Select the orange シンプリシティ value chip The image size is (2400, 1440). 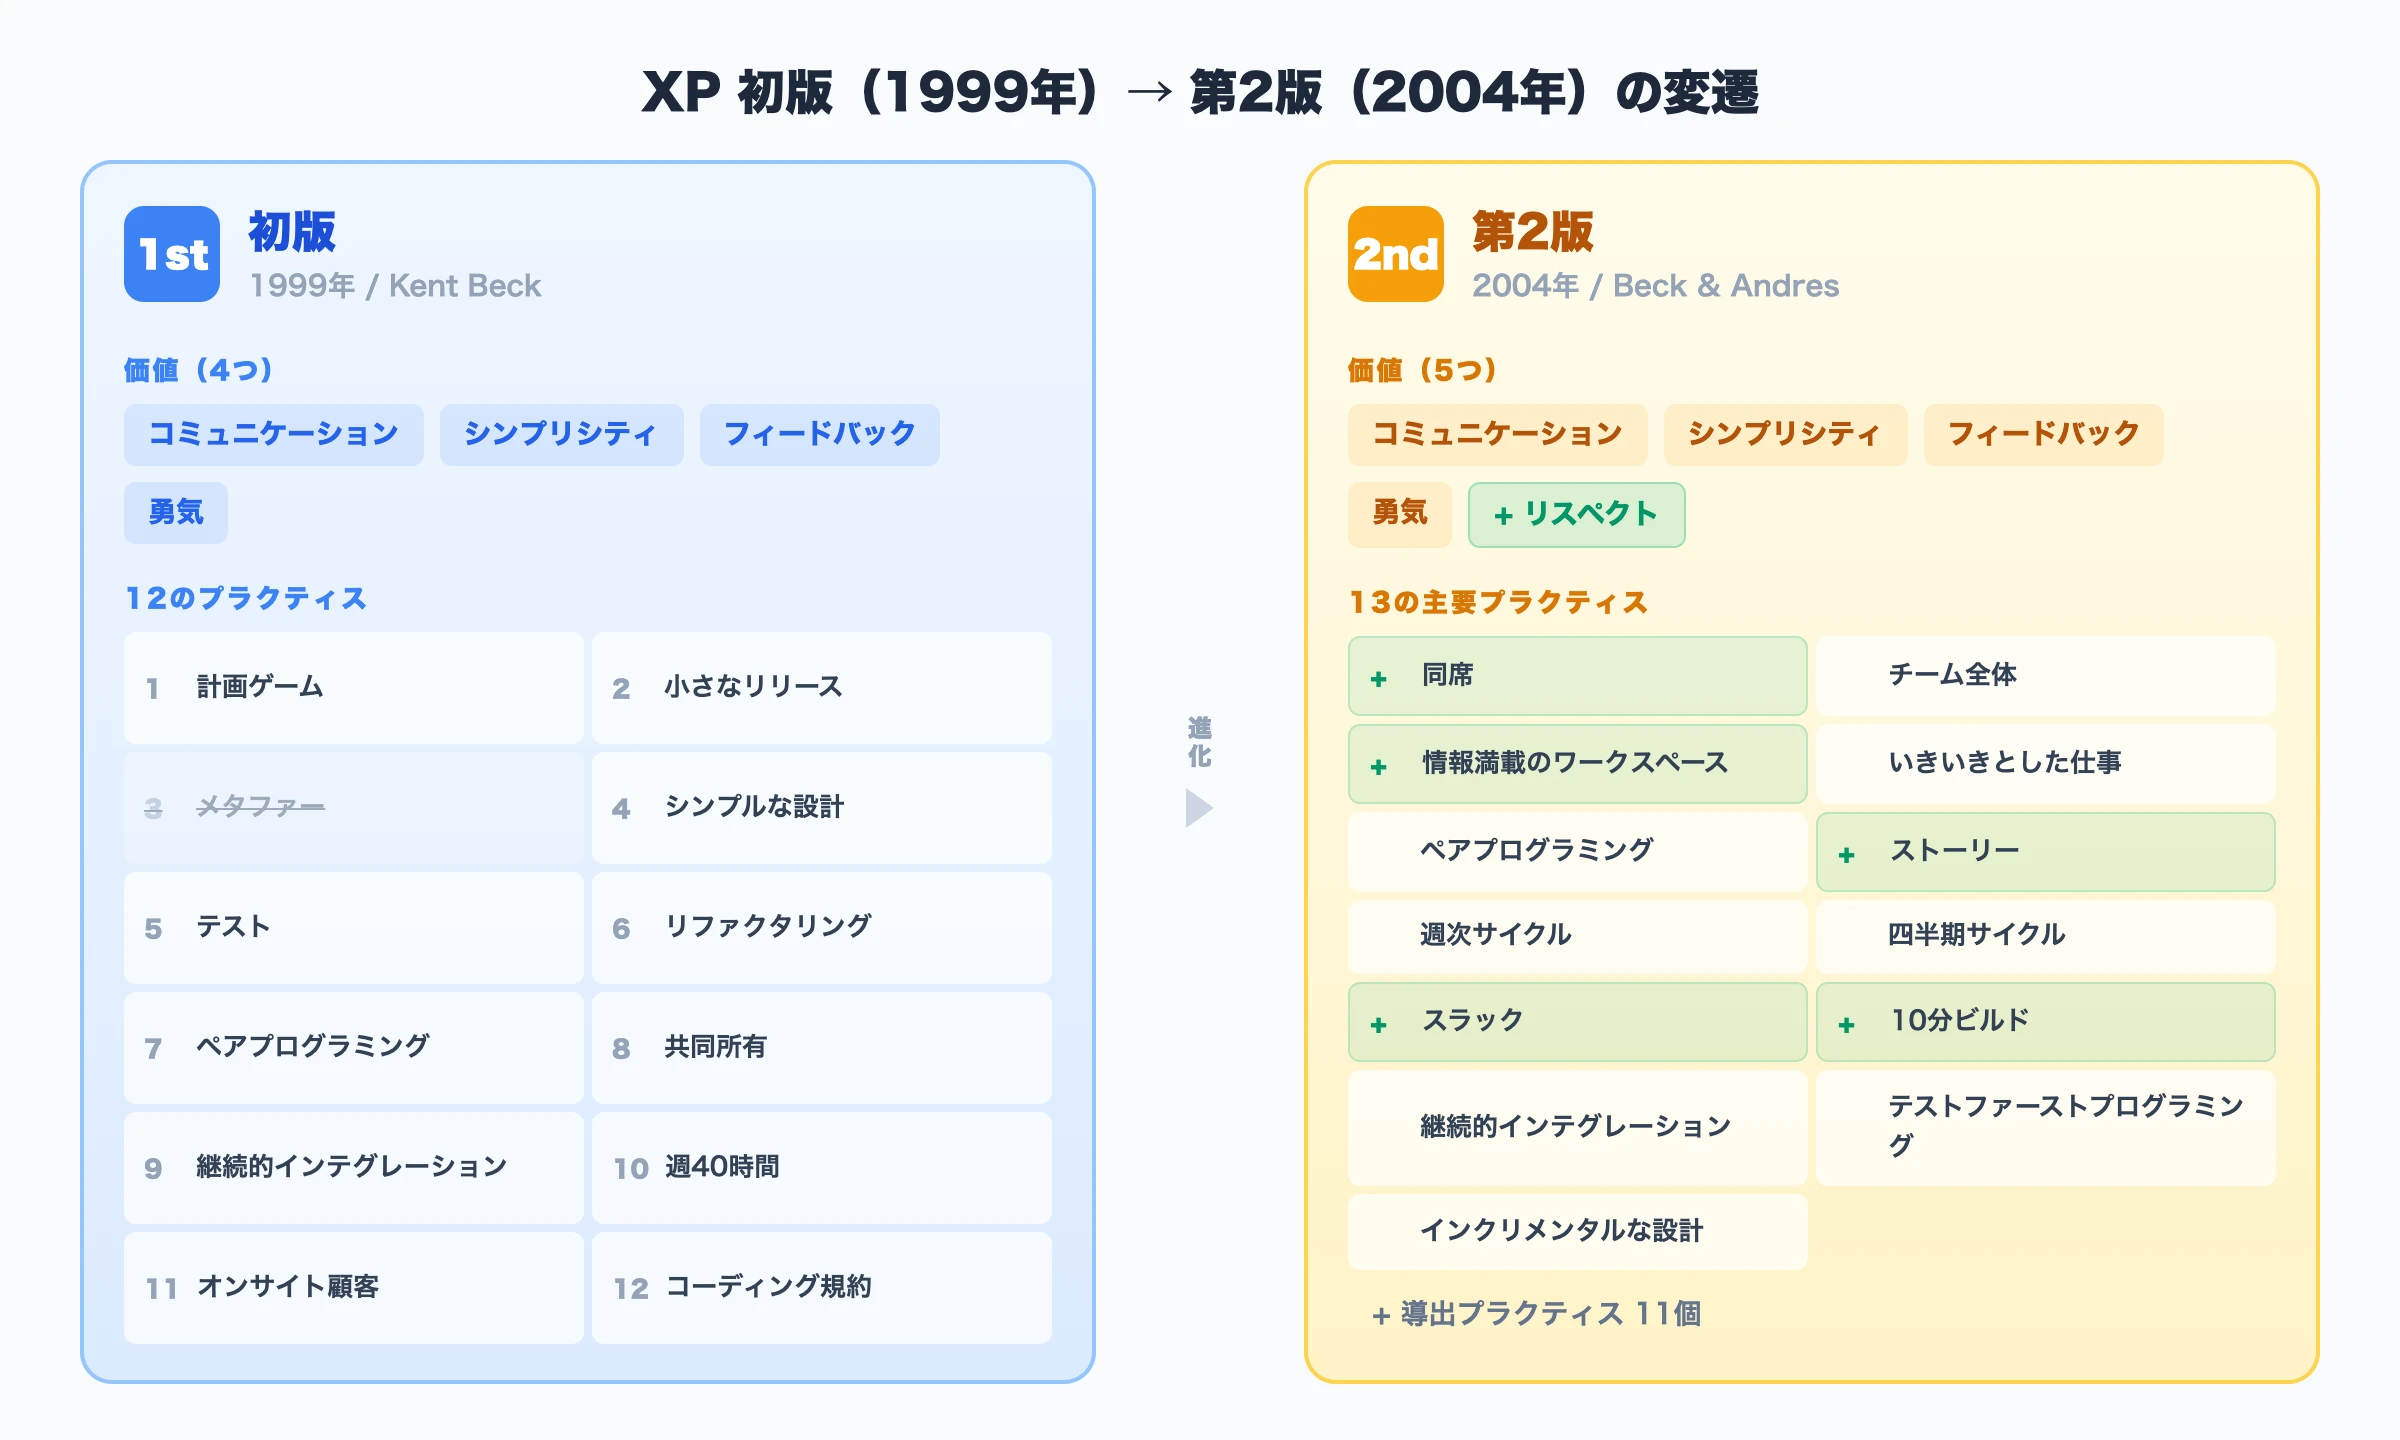tap(1786, 434)
